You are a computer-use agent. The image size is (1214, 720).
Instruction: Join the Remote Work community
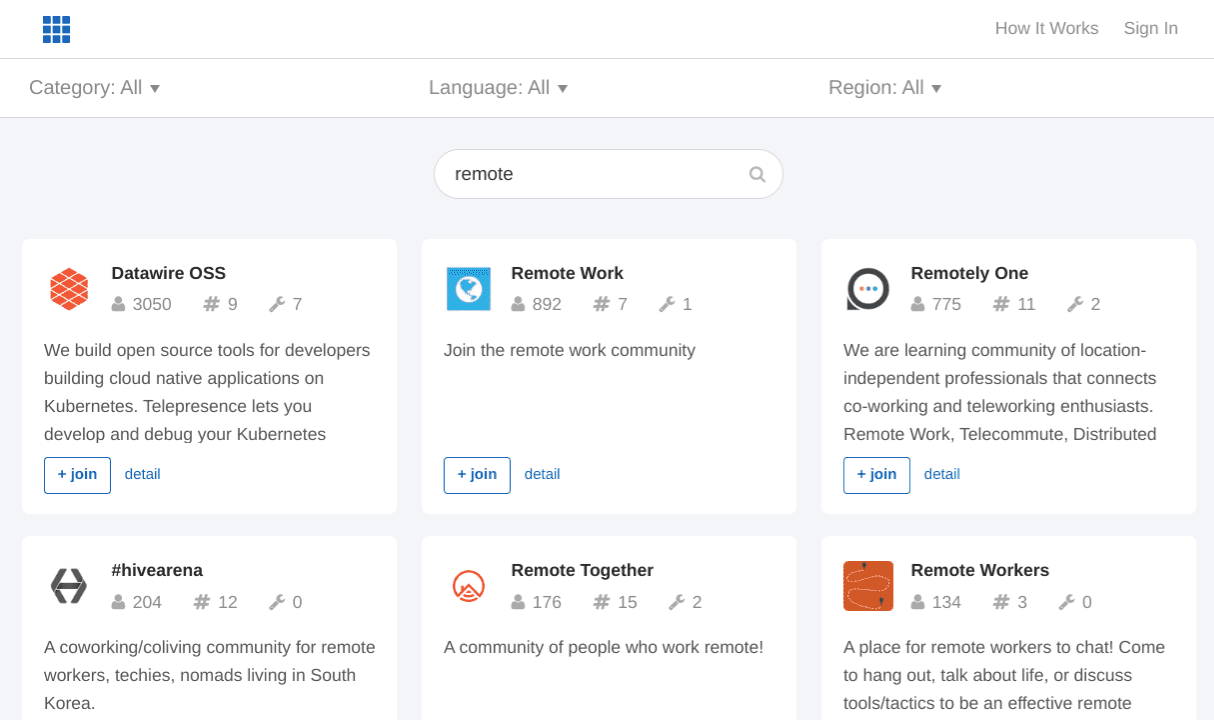point(477,475)
